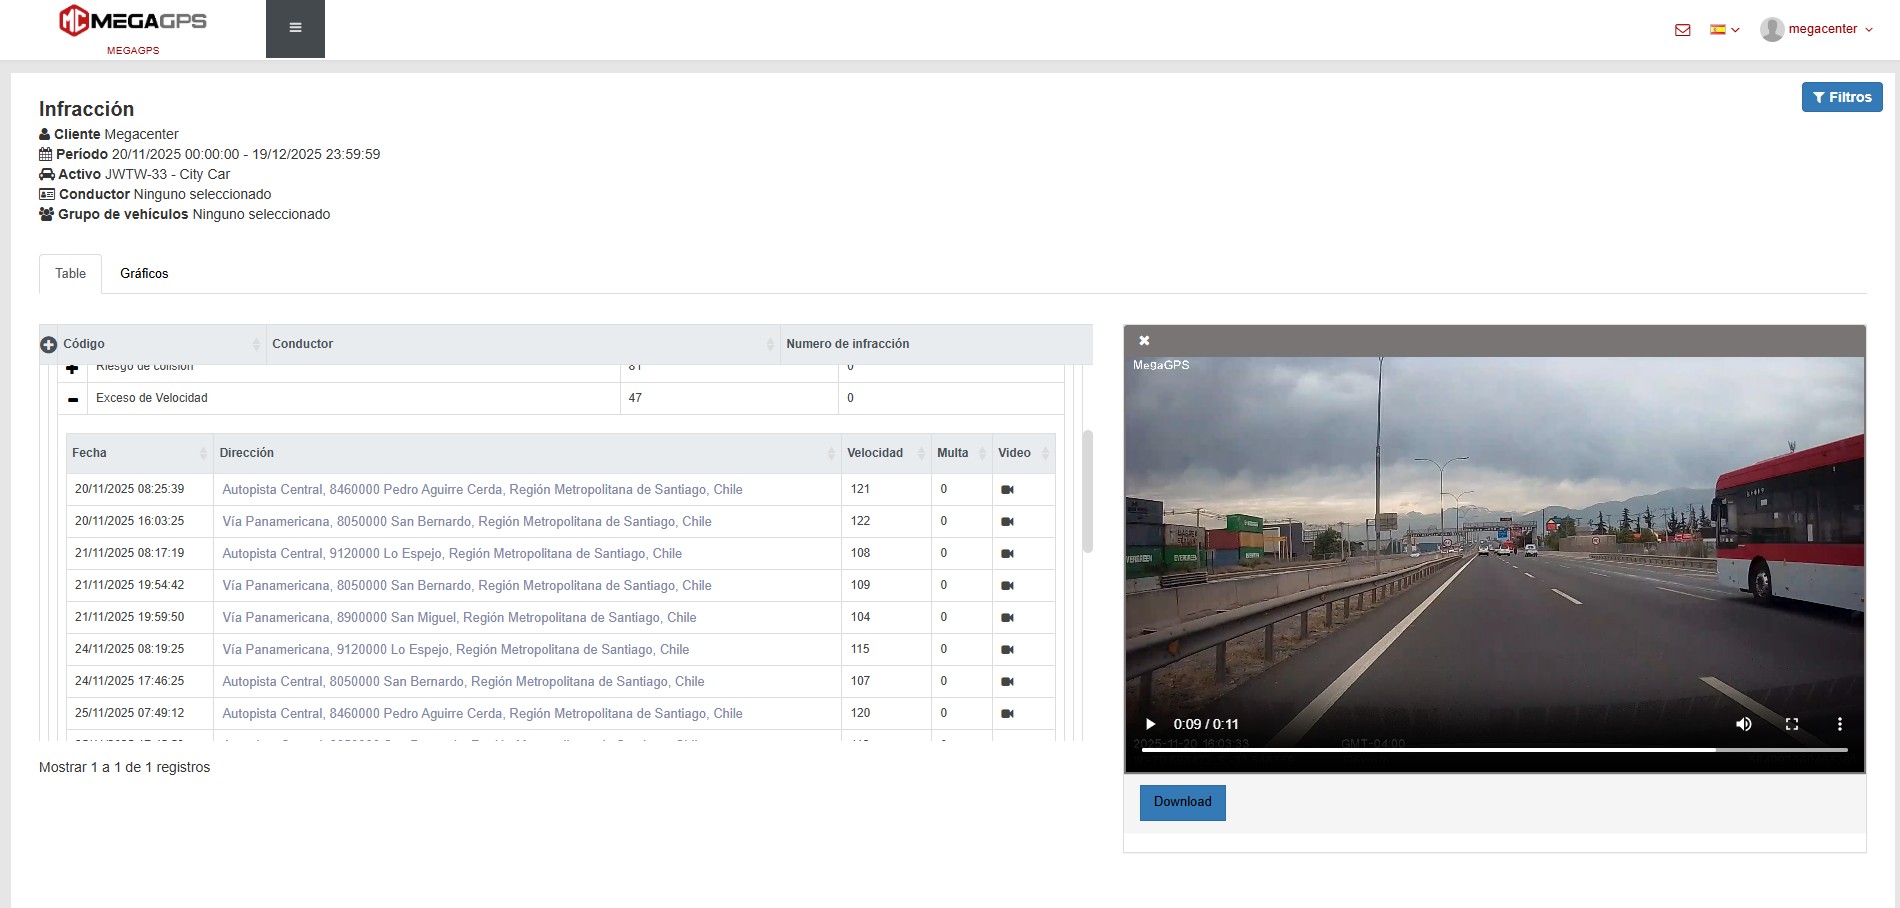
Task: Collapse the Exceso de Velocidad row
Action: (x=73, y=399)
